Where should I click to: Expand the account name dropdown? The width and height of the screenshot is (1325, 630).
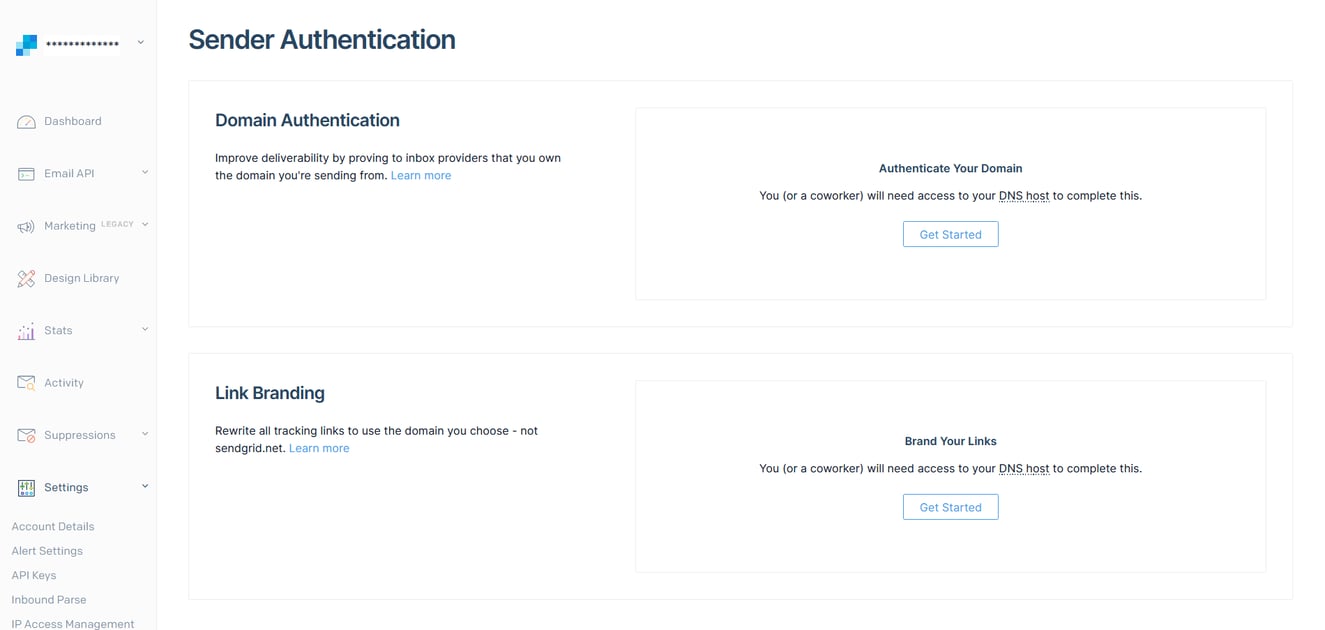[139, 43]
